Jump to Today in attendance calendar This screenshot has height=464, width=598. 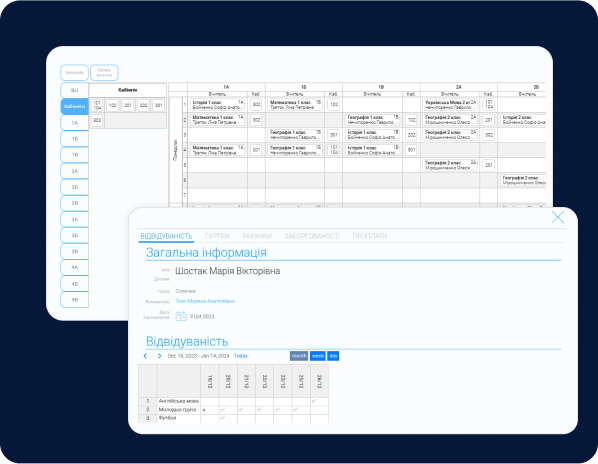(x=241, y=356)
